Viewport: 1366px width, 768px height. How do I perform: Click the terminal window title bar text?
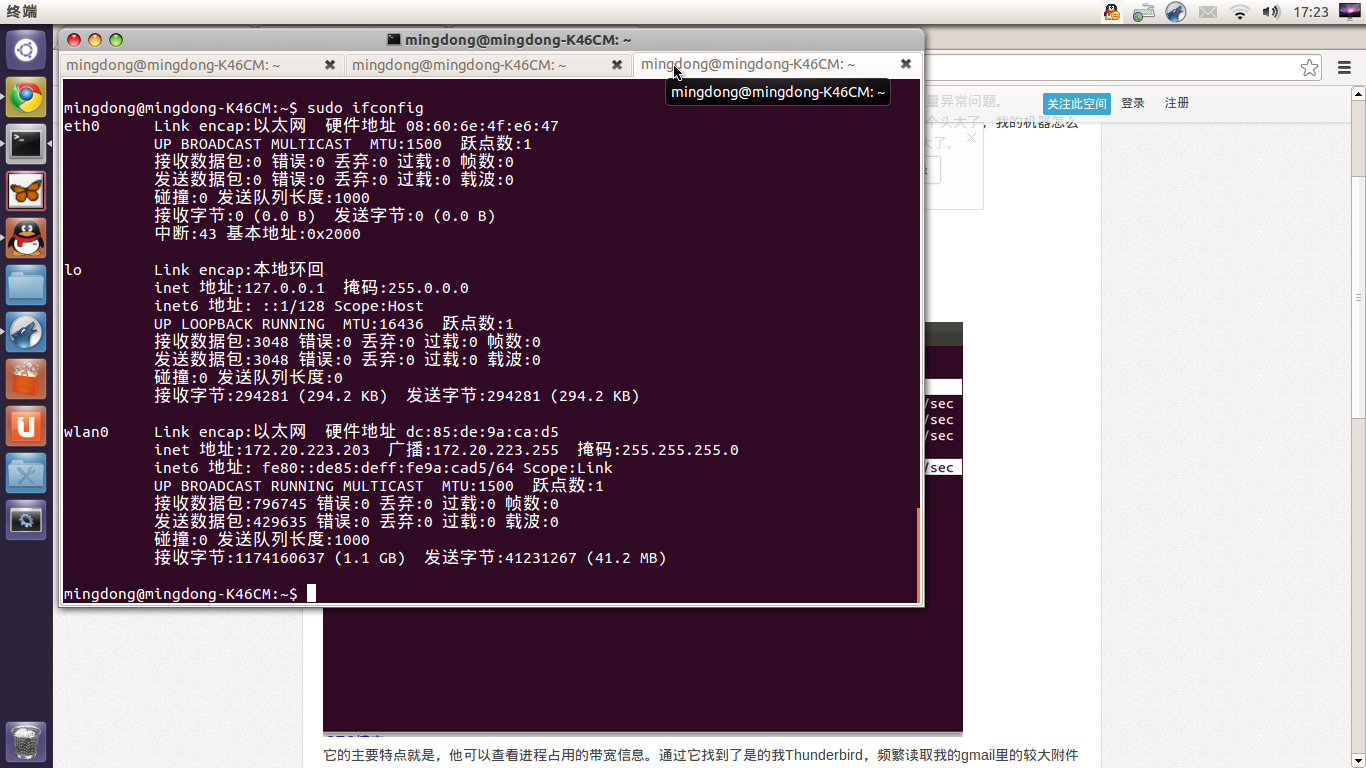tap(518, 40)
